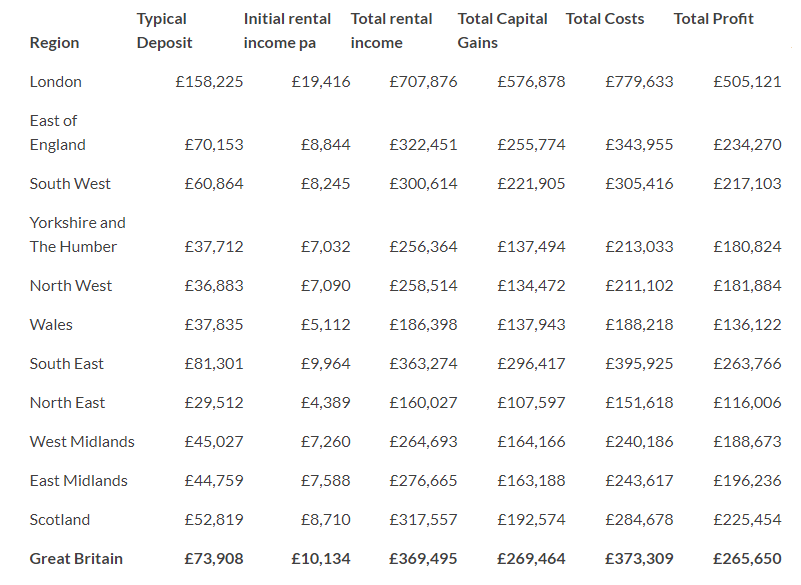
Task: Click Scotland total profit £225,454
Action: tap(747, 520)
